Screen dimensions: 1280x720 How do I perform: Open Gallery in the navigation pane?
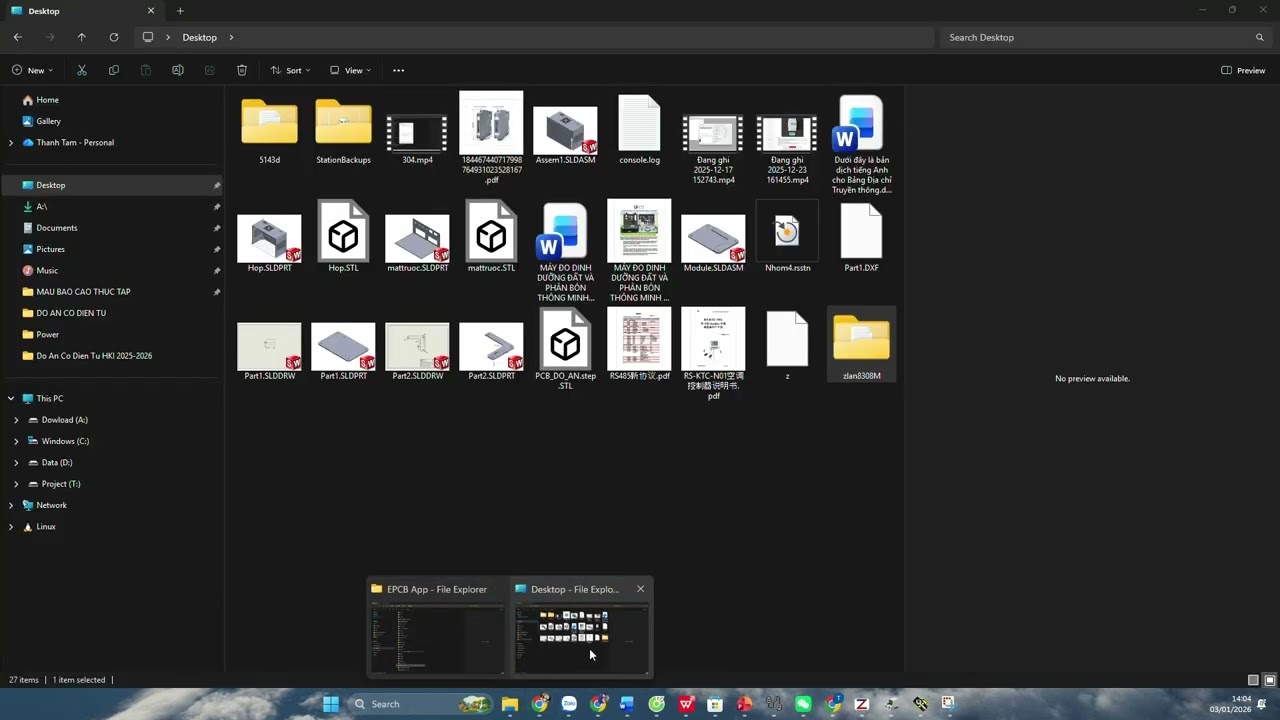click(x=48, y=121)
